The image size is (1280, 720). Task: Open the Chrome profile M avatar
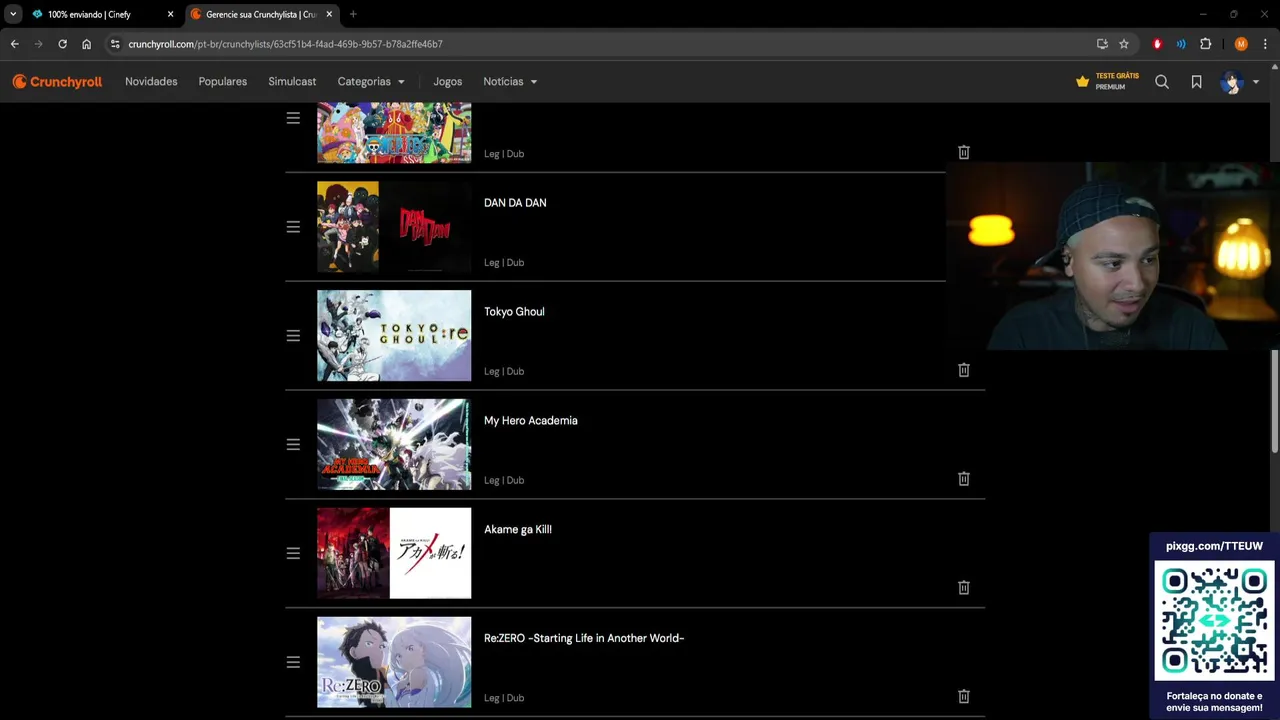[1241, 44]
